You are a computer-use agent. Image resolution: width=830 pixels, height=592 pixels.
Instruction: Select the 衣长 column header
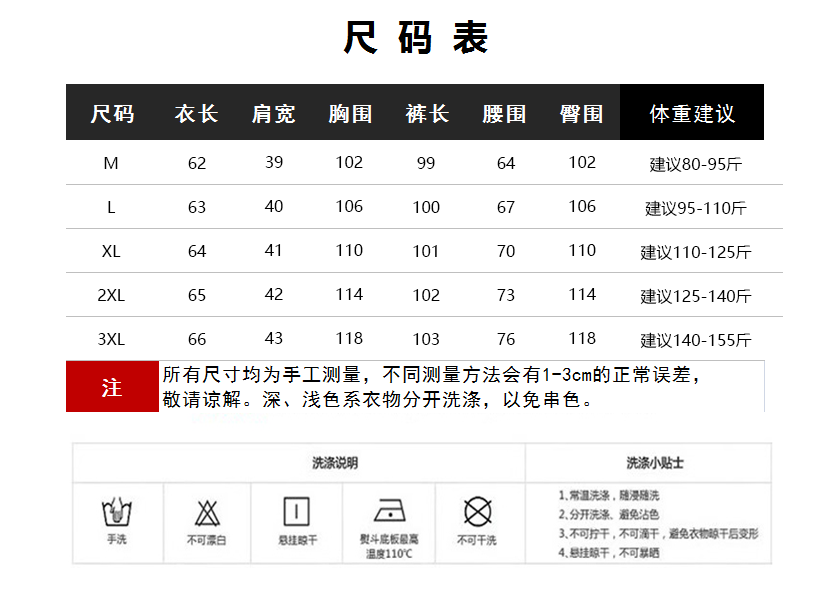tap(196, 114)
